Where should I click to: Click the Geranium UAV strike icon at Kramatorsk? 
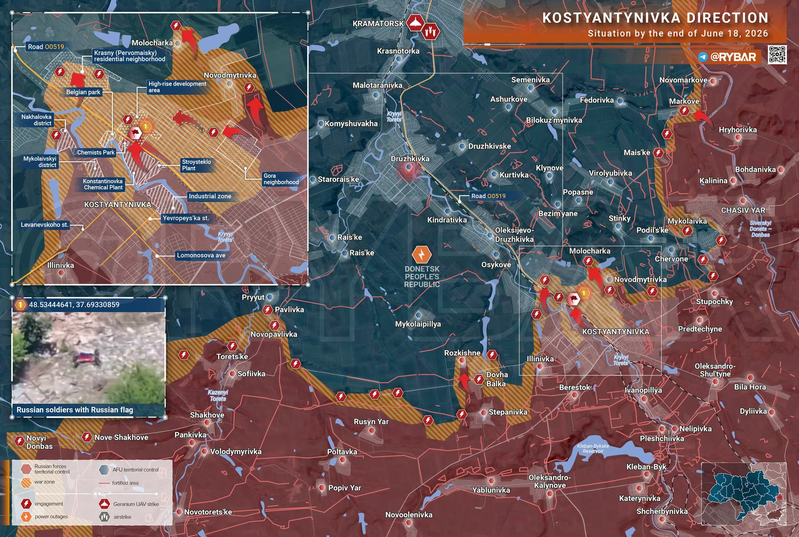[415, 23]
